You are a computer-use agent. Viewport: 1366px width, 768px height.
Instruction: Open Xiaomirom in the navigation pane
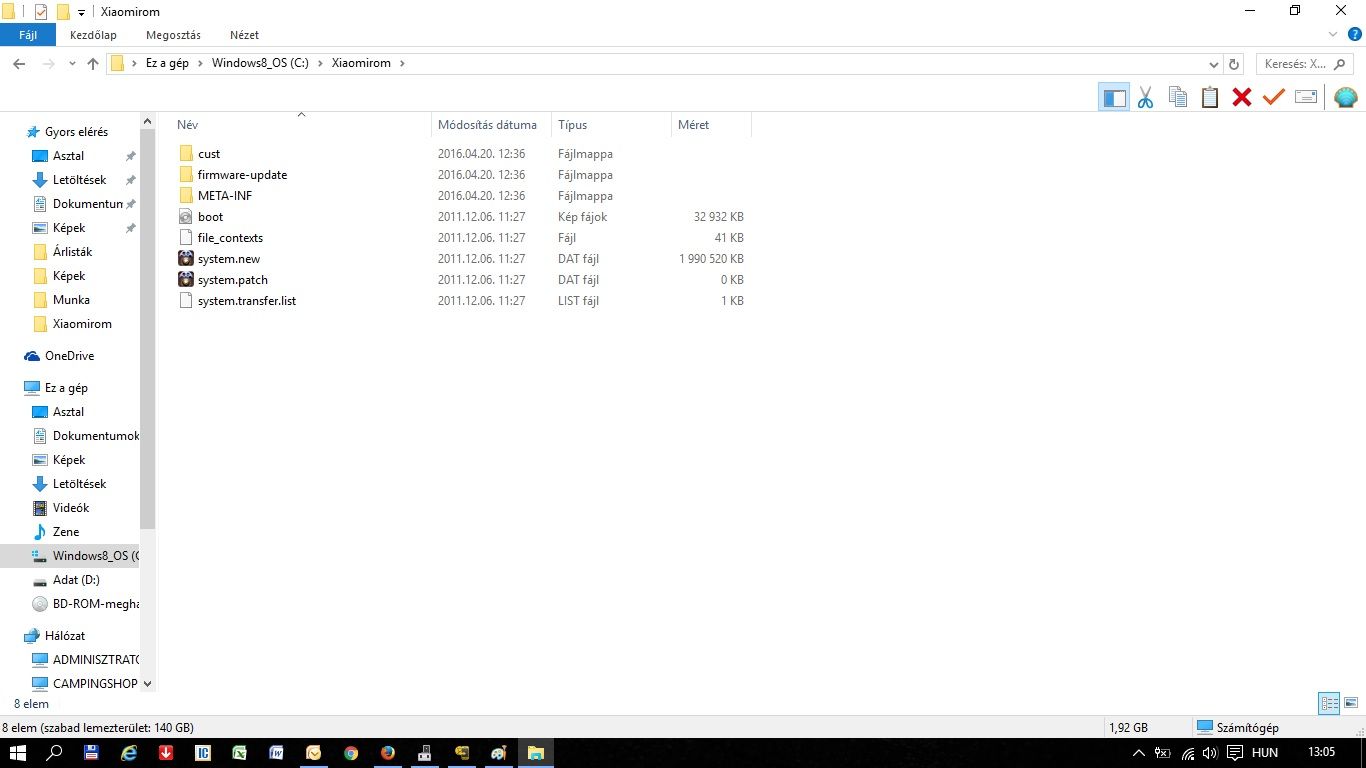coord(82,324)
